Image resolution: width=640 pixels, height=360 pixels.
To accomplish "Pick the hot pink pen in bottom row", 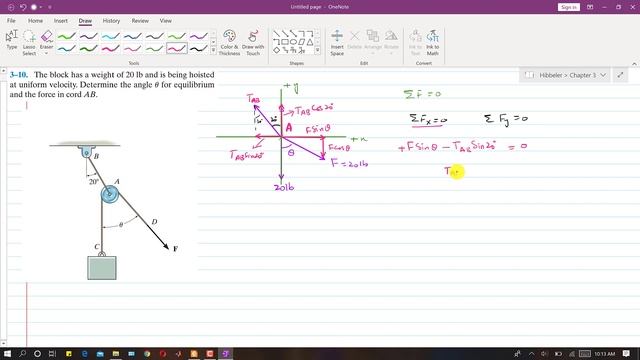I will click(111, 49).
